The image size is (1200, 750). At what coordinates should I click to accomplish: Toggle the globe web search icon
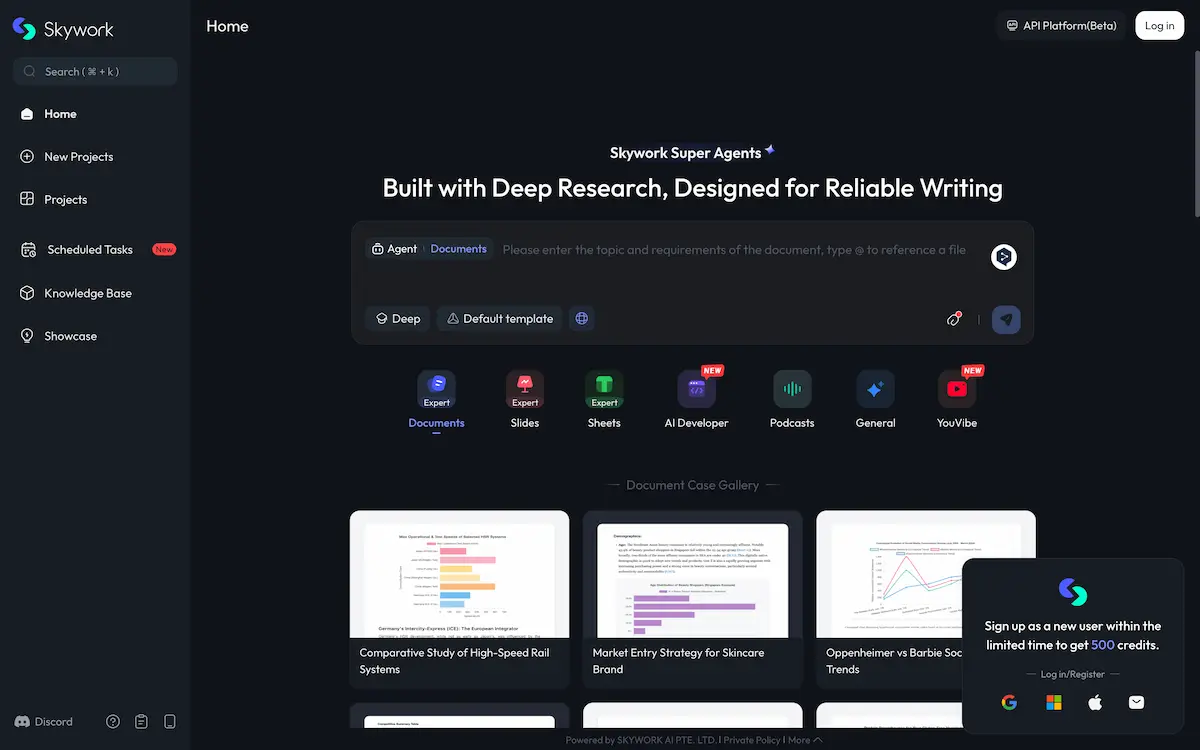(582, 319)
